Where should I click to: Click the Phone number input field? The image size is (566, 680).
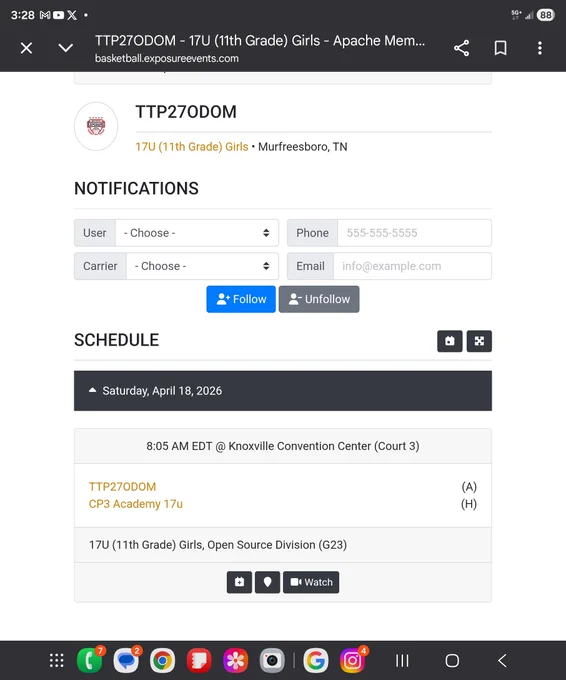coord(414,233)
